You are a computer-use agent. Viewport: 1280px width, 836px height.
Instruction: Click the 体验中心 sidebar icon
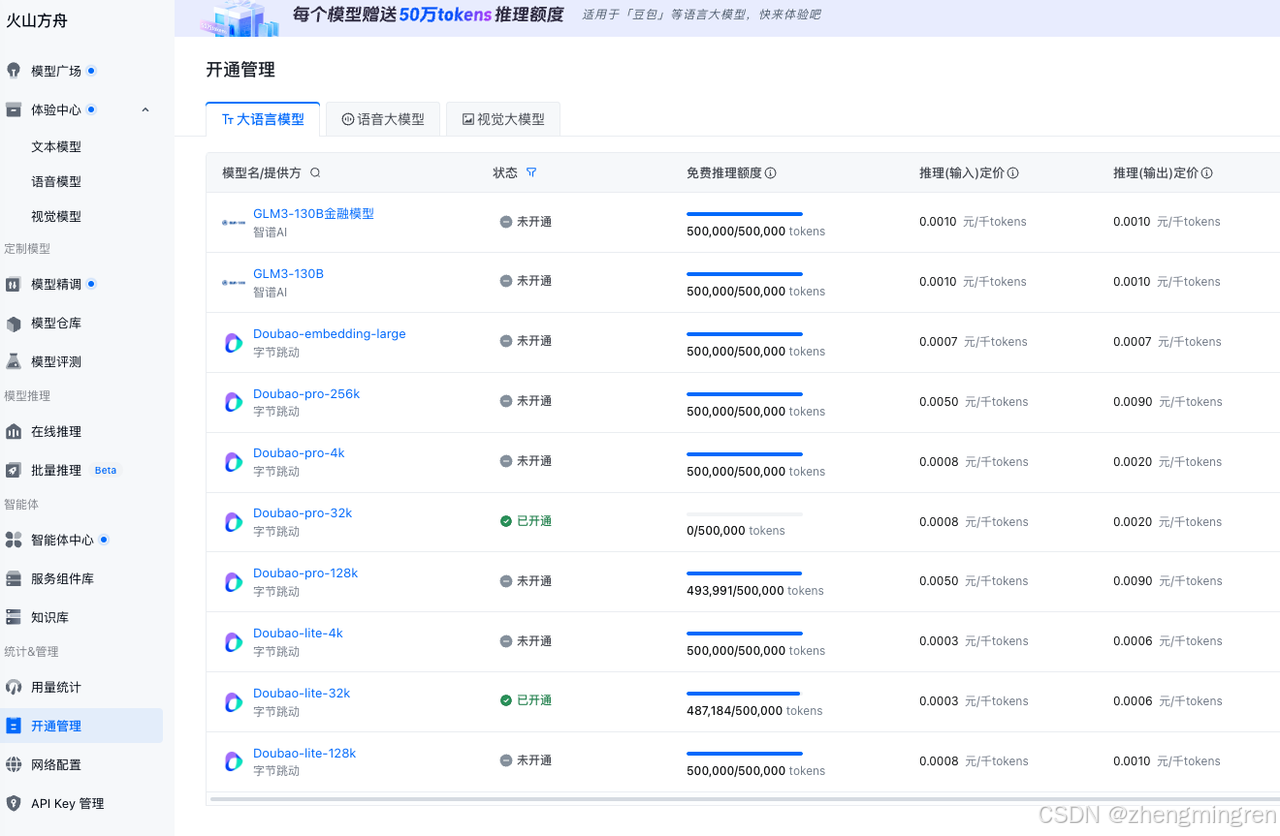coord(13,109)
